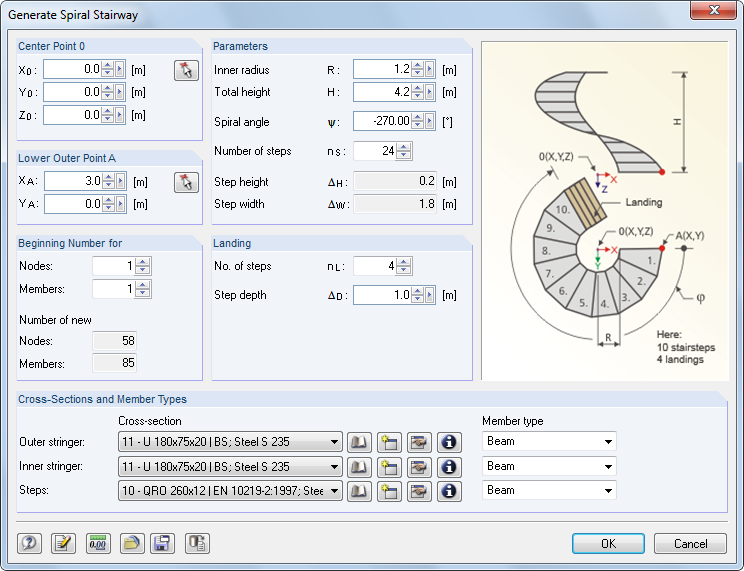Click the XA coordinate input field
The height and width of the screenshot is (571, 744).
point(74,181)
